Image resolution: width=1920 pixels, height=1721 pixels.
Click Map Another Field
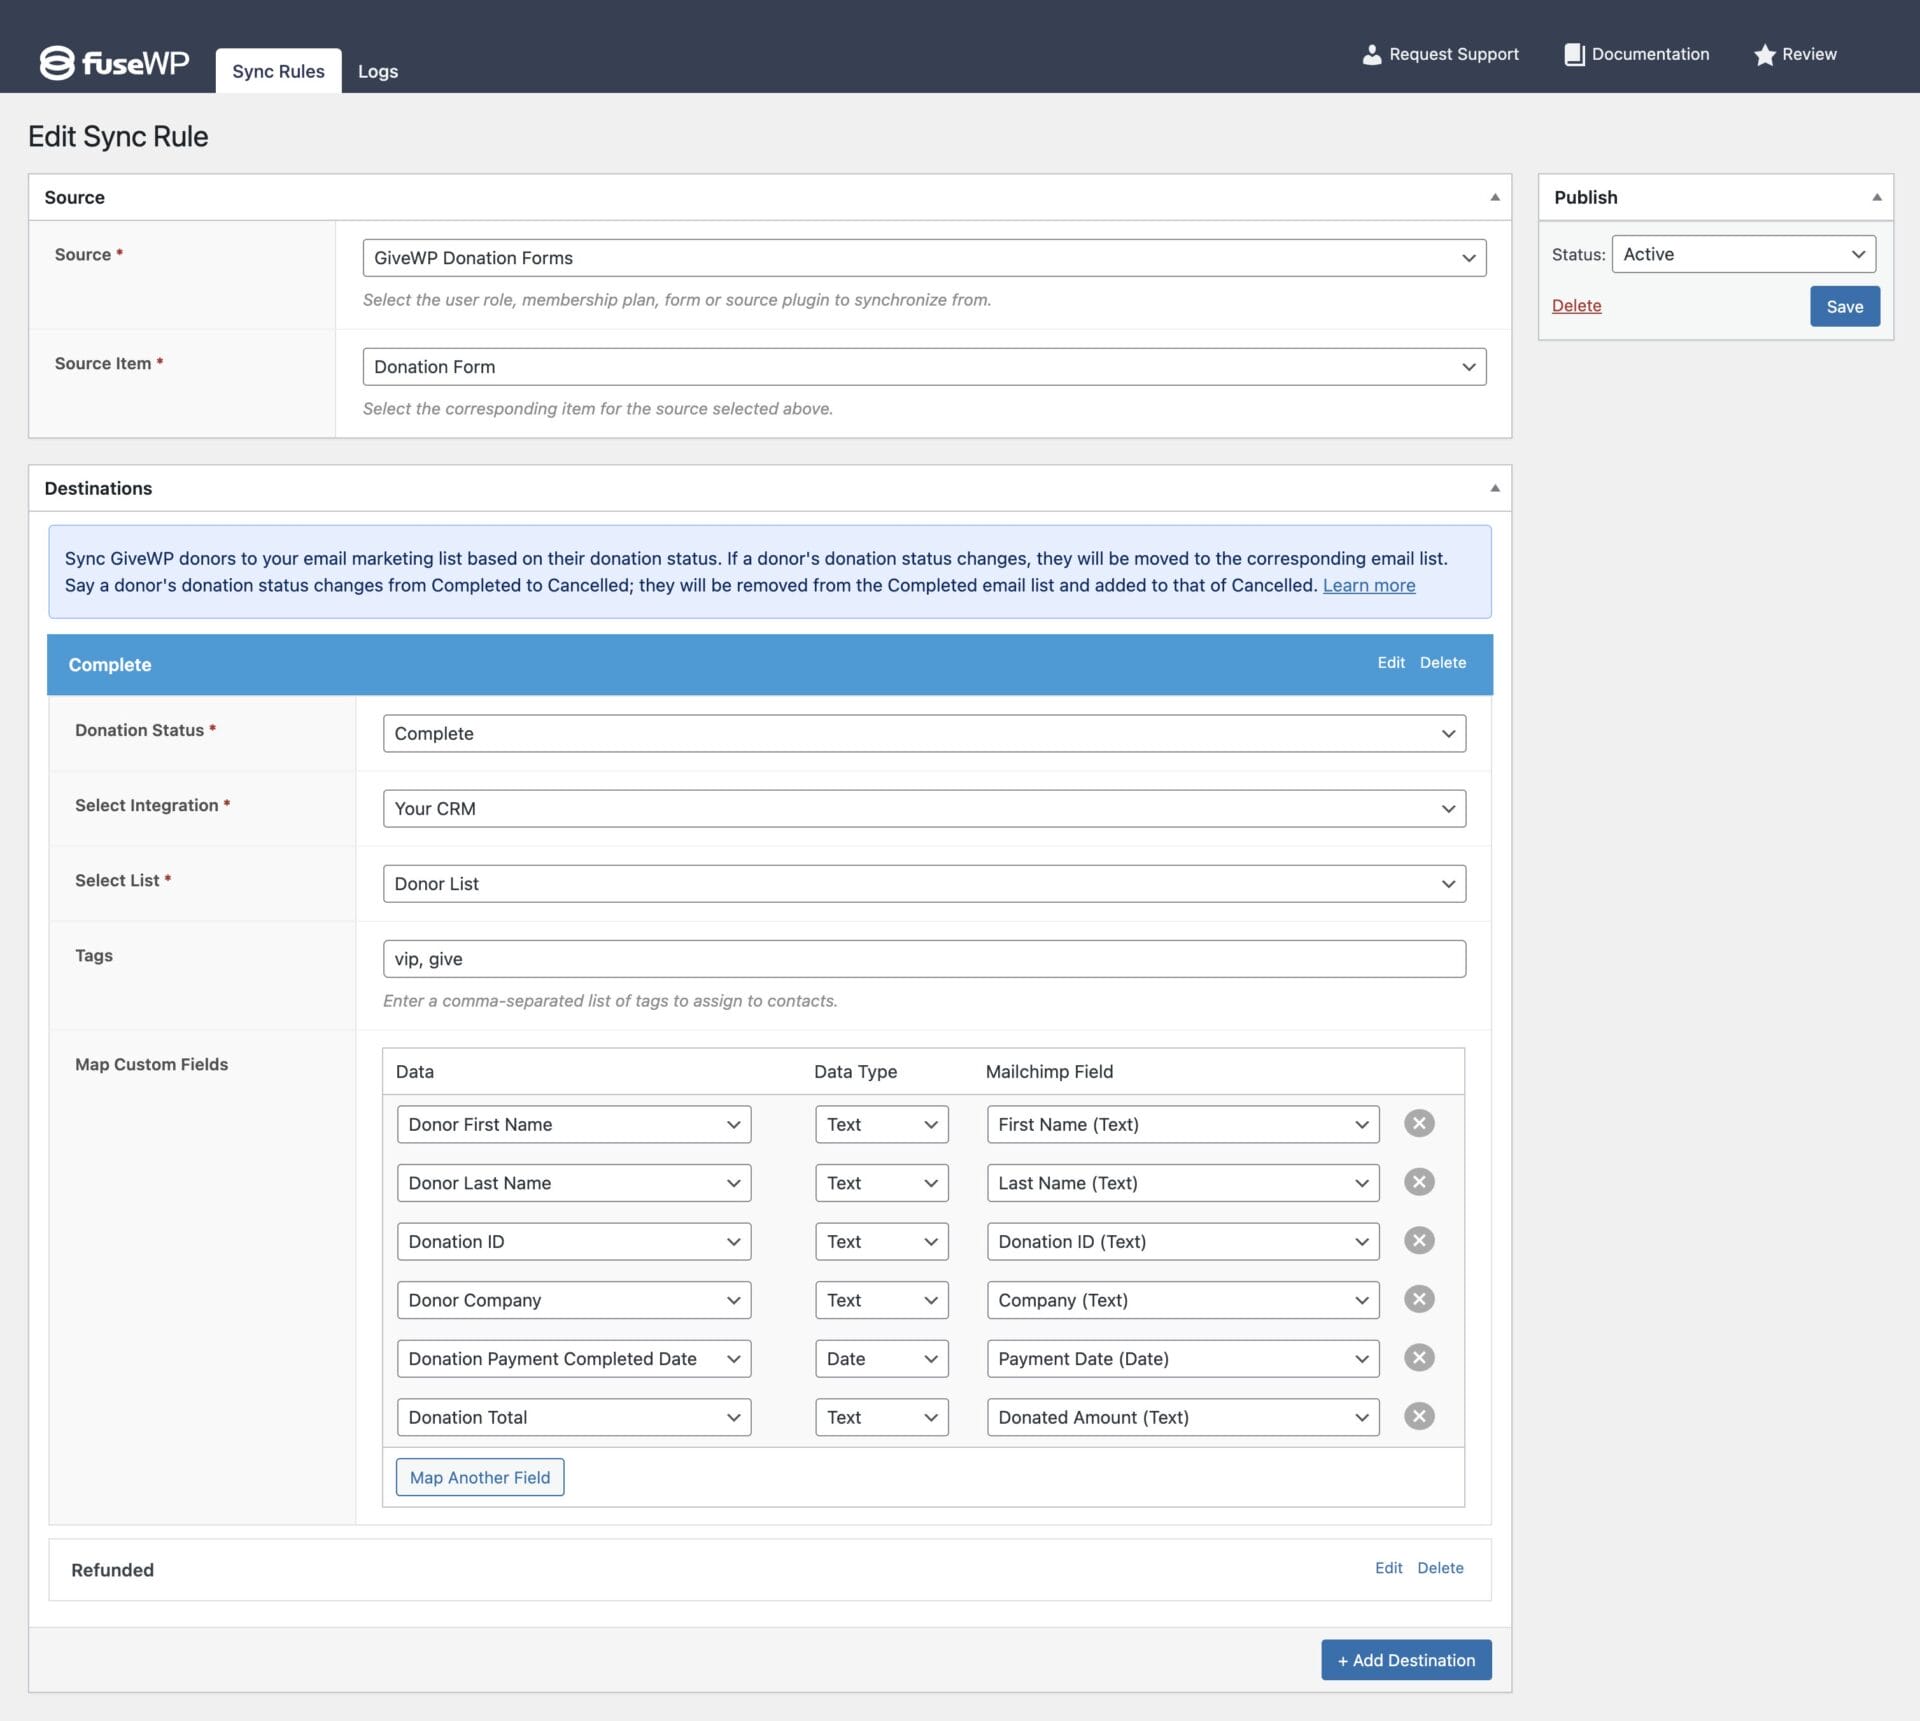479,1477
